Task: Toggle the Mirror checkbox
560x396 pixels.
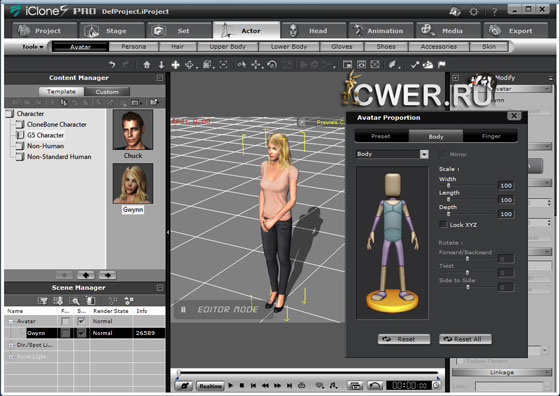Action: click(x=443, y=154)
